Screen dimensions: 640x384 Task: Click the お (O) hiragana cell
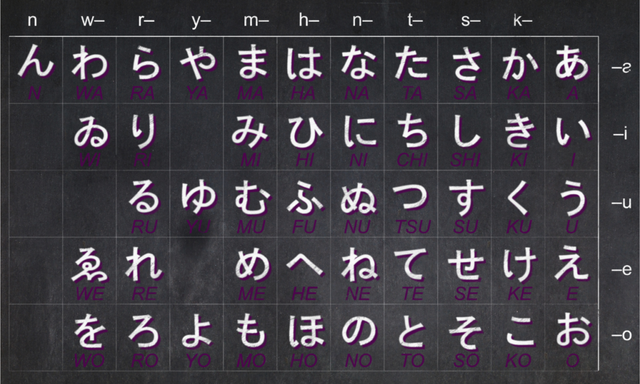(x=572, y=337)
